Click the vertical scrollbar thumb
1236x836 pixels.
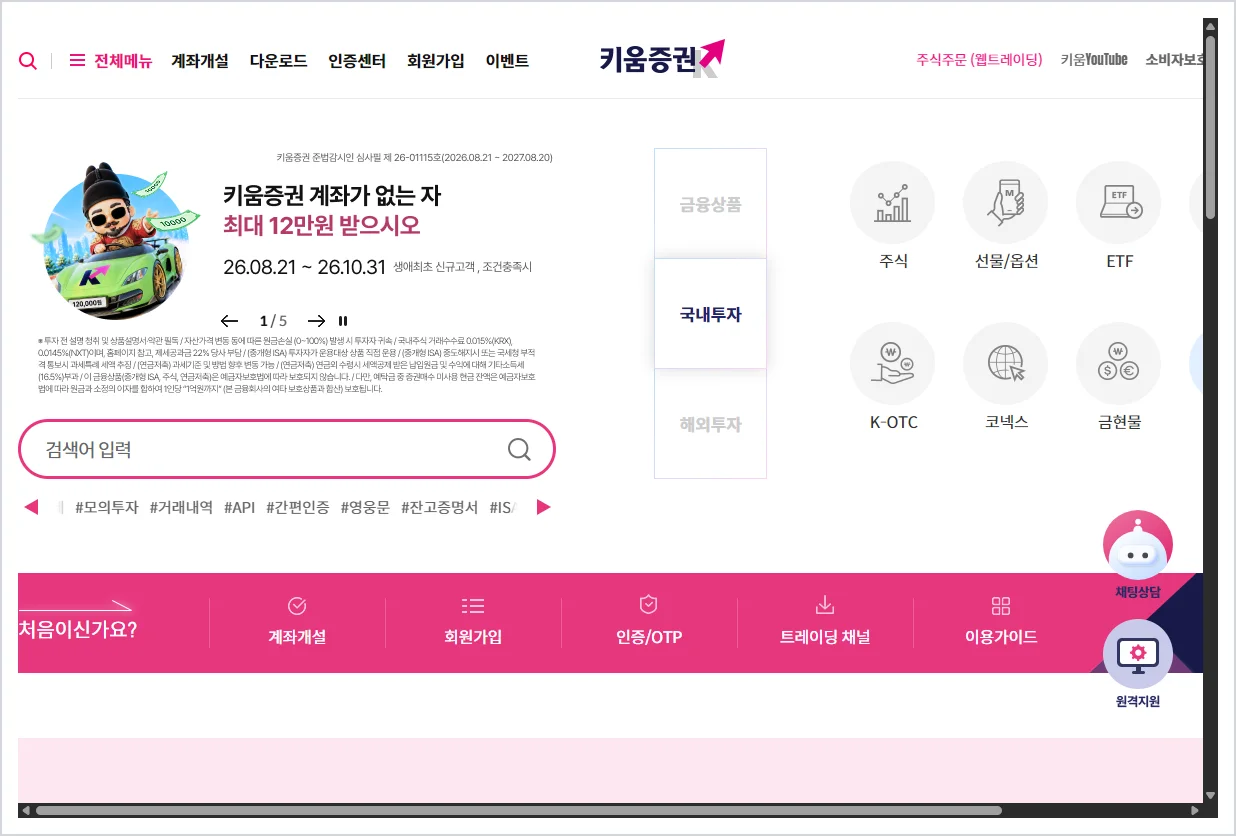click(x=1210, y=128)
